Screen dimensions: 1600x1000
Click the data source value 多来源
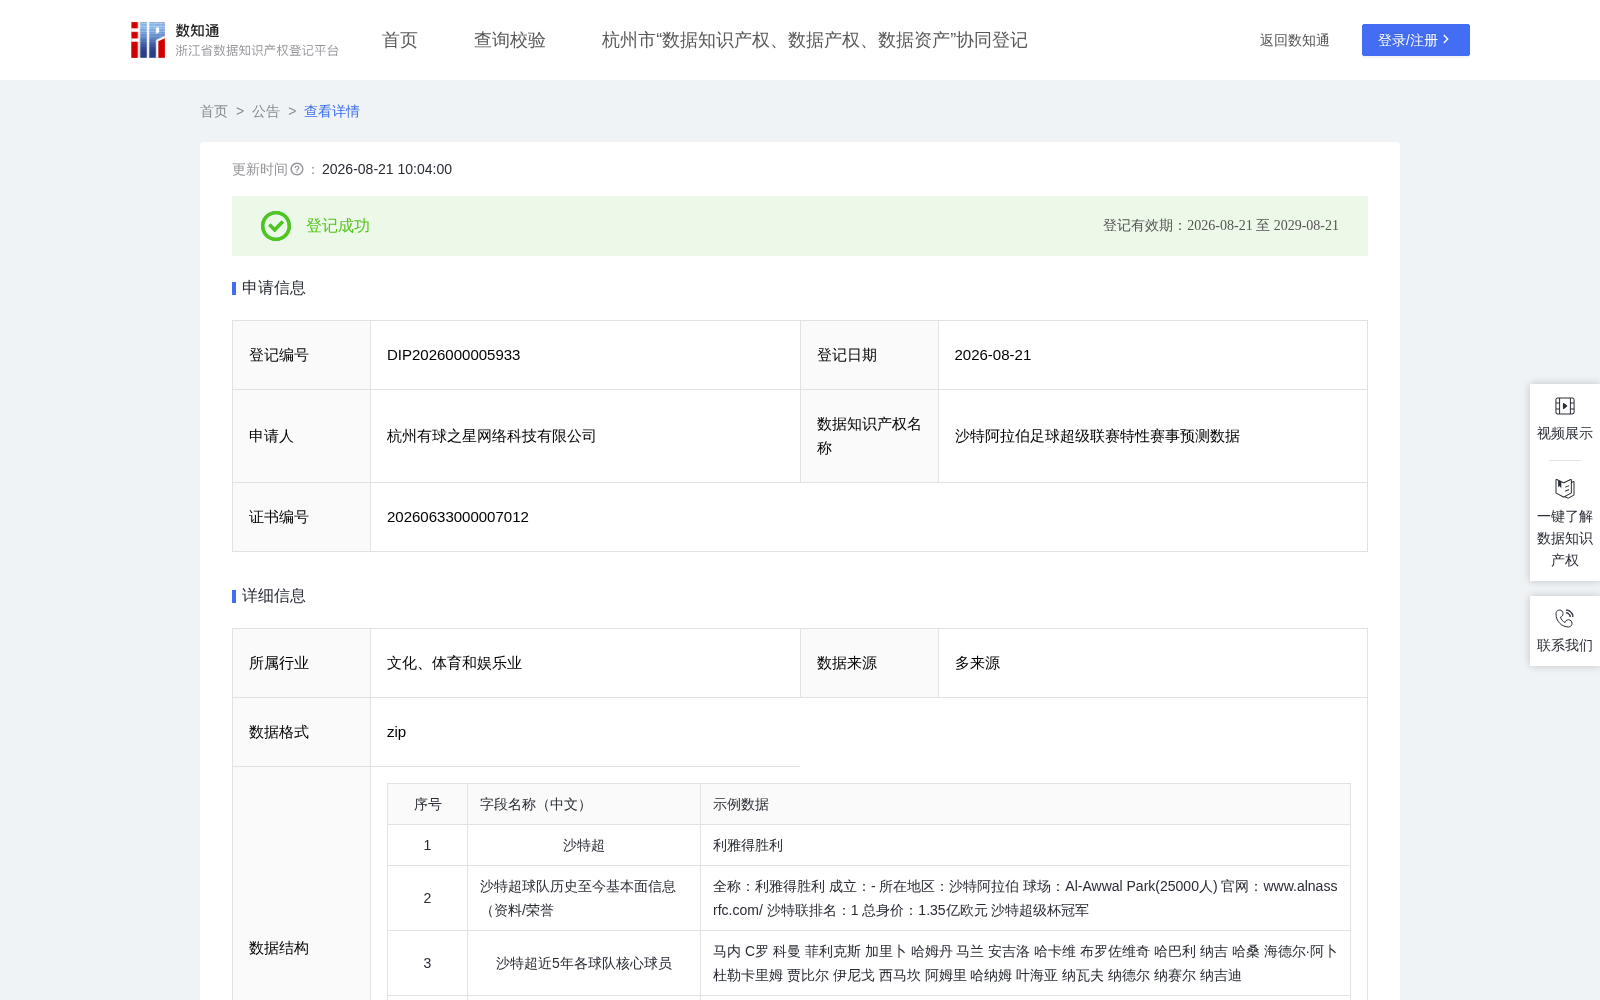click(977, 663)
